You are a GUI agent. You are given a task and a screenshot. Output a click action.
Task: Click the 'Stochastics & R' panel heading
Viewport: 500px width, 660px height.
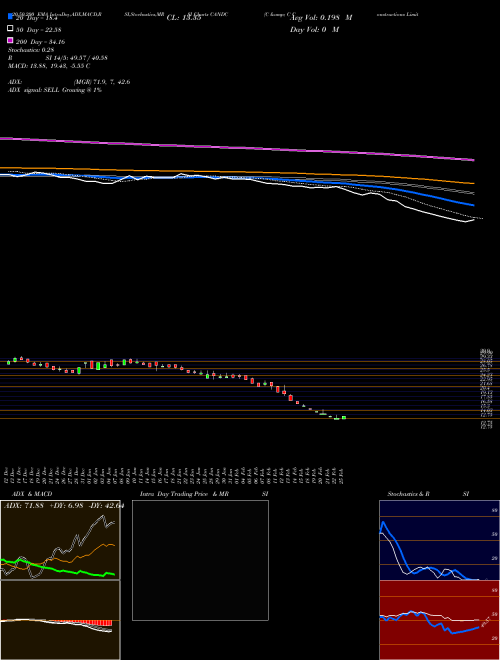pos(409,494)
